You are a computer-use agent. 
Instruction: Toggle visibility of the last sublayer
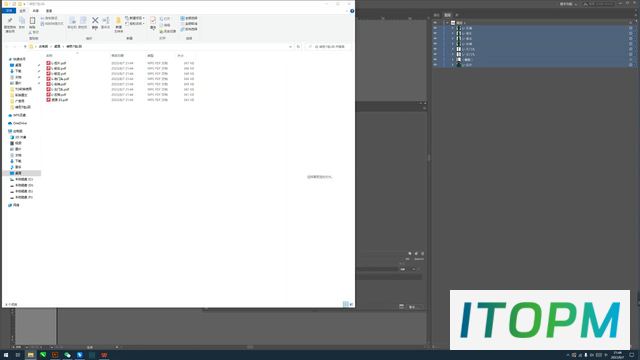pyautogui.click(x=435, y=65)
